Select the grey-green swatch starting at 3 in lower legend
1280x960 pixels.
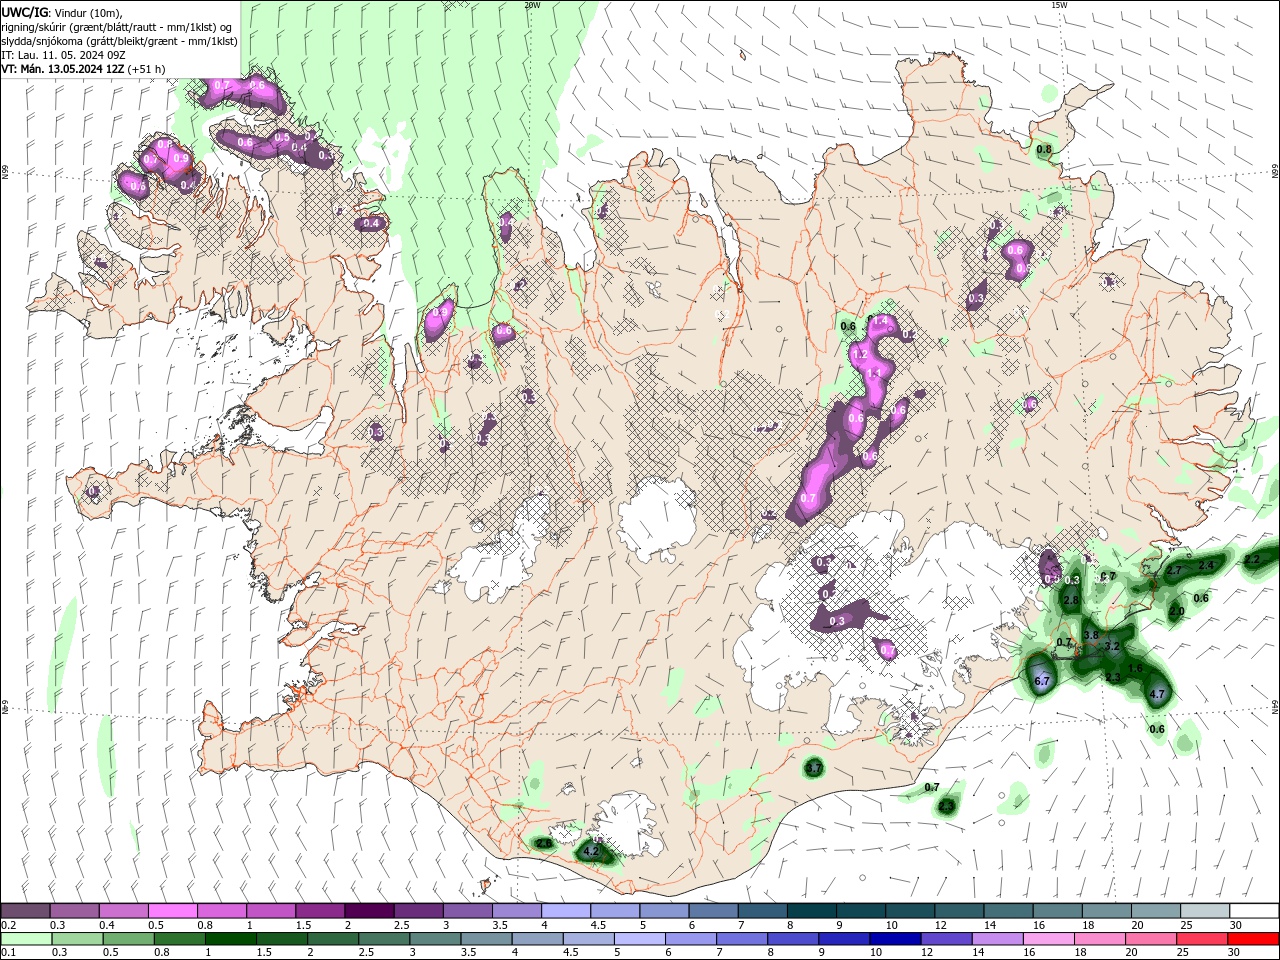point(435,939)
